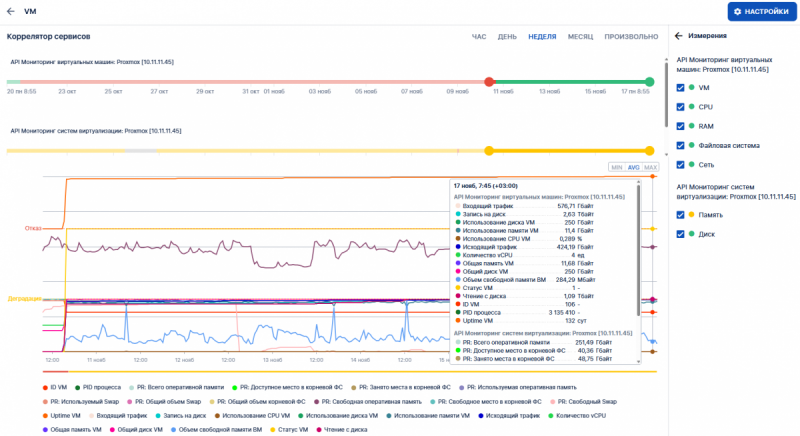Image resolution: width=800 pixels, height=436 pixels.
Task: Uncheck the VM measurement checkbox
Action: click(681, 88)
